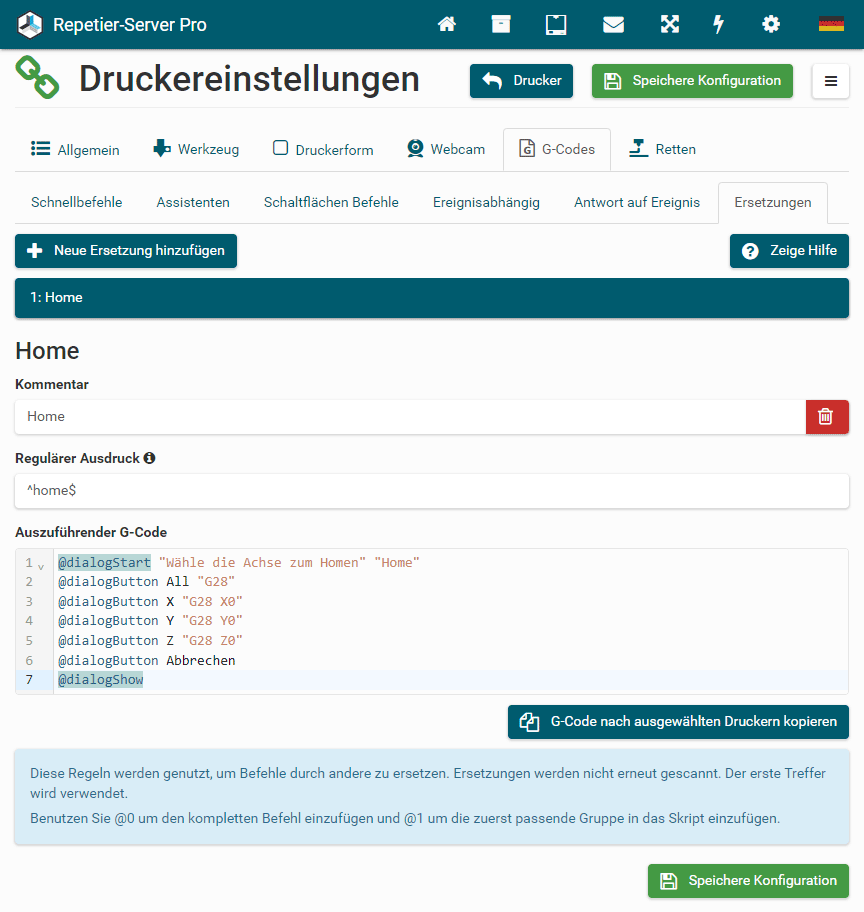Click the lightning bolt emergency icon
This screenshot has width=864, height=912.
pyautogui.click(x=718, y=24)
